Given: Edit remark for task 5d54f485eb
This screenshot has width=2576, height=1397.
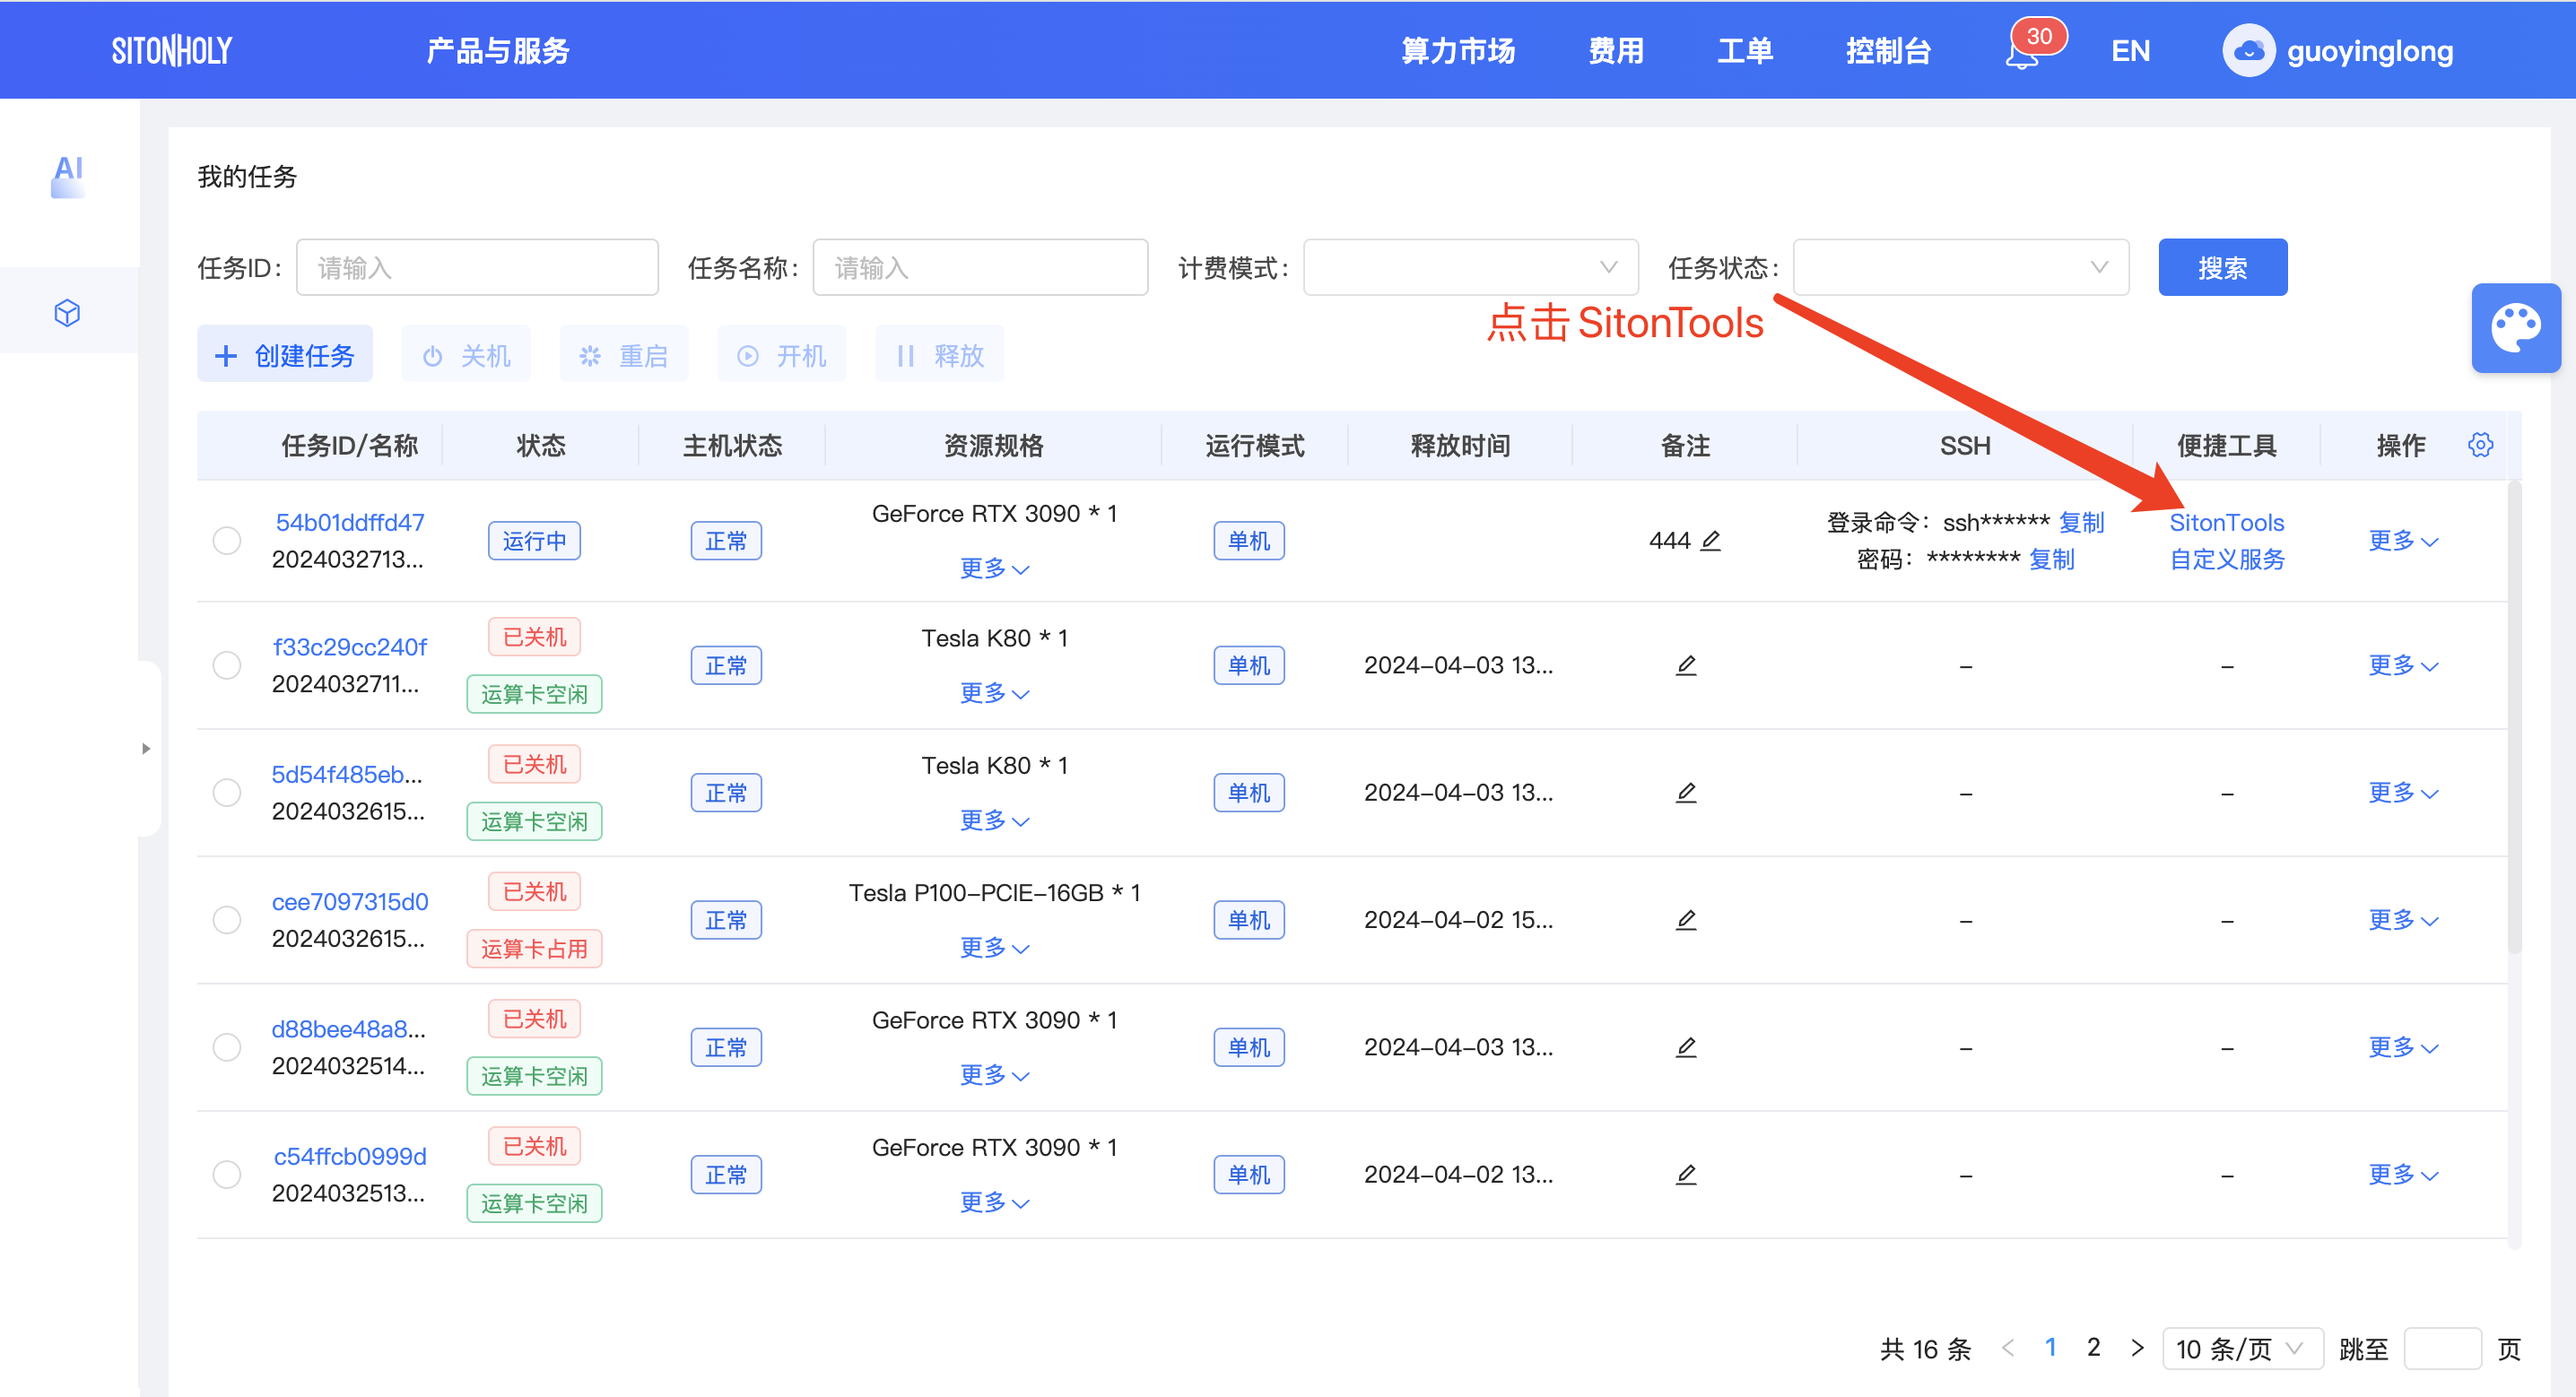Looking at the screenshot, I should [1686, 792].
